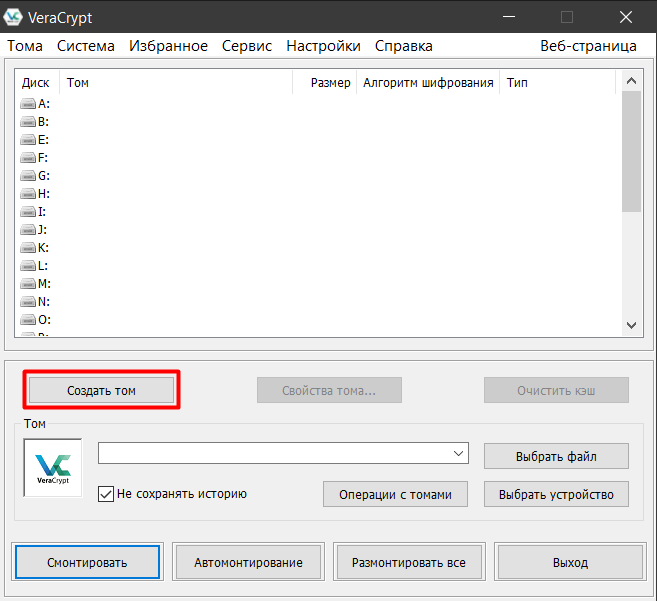Toggle 'Не сохранять историю' checkbox
The width and height of the screenshot is (657, 601).
pos(106,494)
